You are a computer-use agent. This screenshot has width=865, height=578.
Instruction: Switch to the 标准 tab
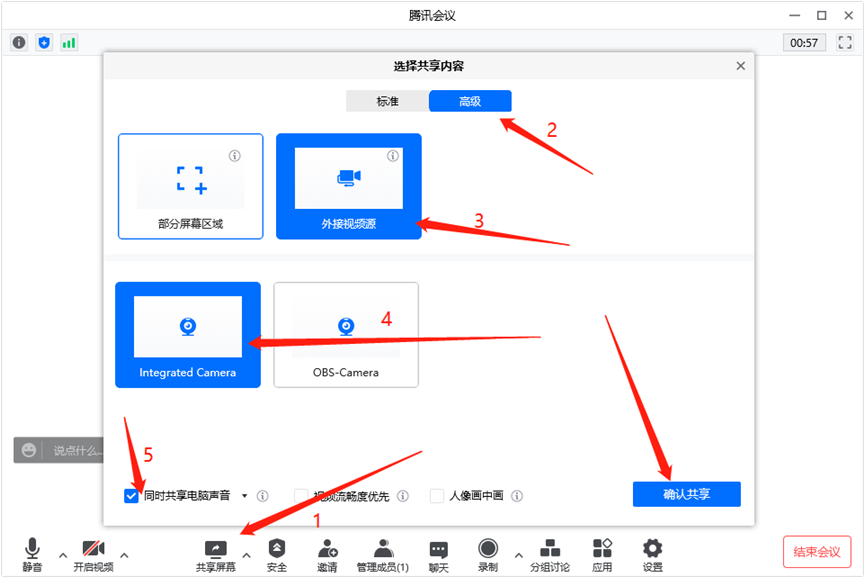coord(387,101)
